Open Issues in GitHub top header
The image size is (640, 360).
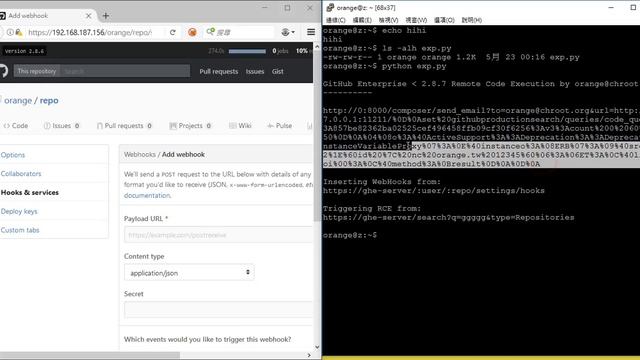(255, 71)
